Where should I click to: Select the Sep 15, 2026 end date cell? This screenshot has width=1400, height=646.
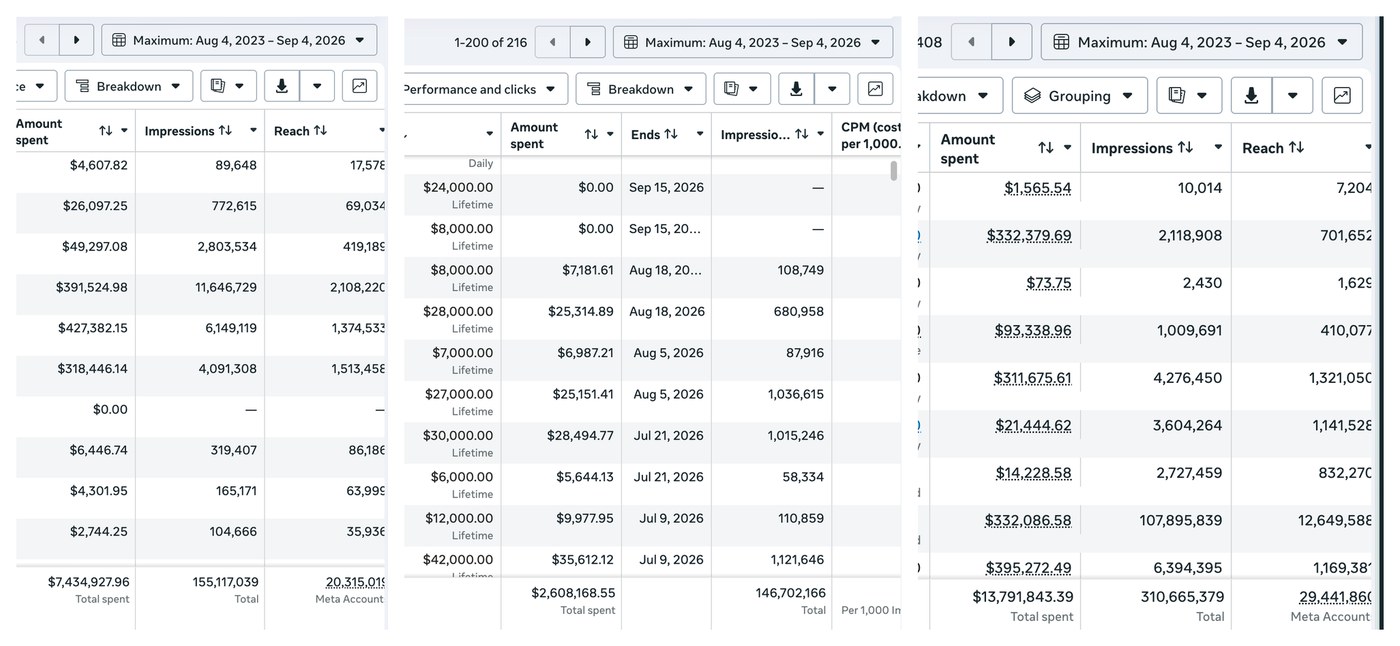point(667,188)
